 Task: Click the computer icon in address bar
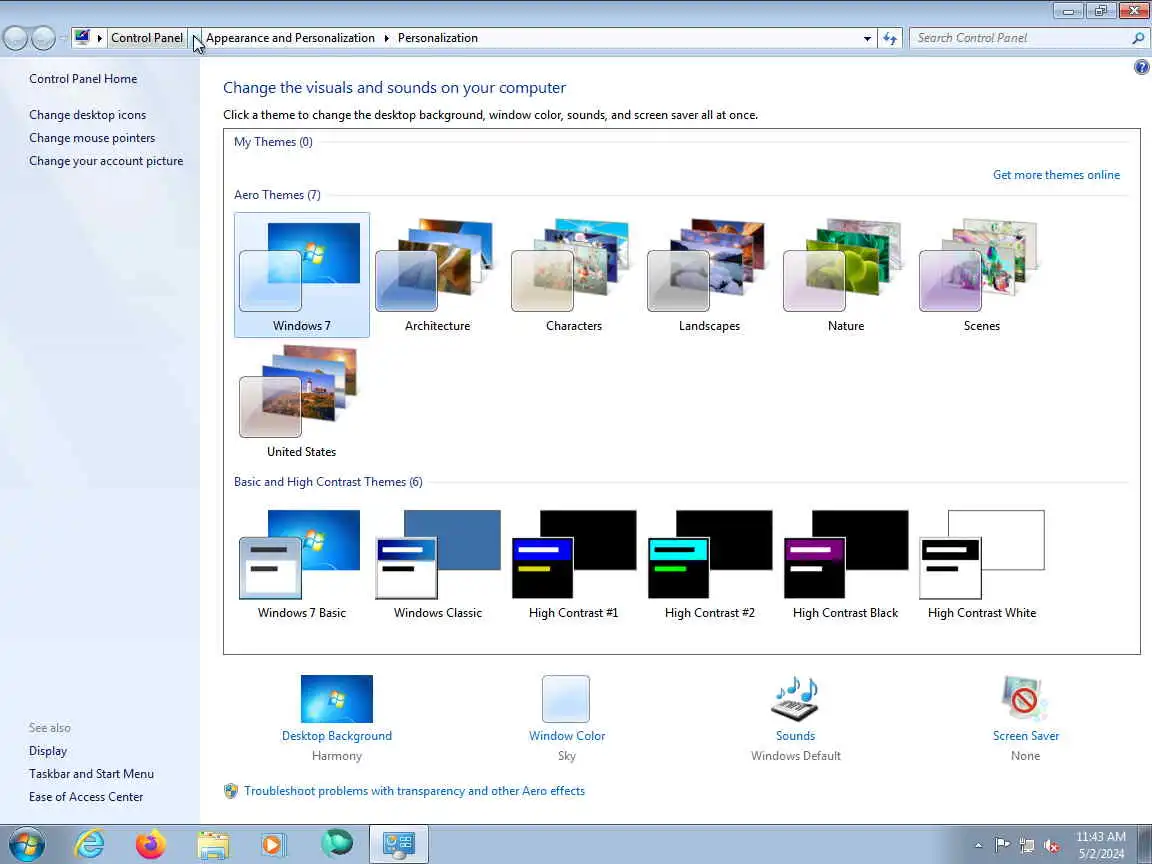coord(82,37)
